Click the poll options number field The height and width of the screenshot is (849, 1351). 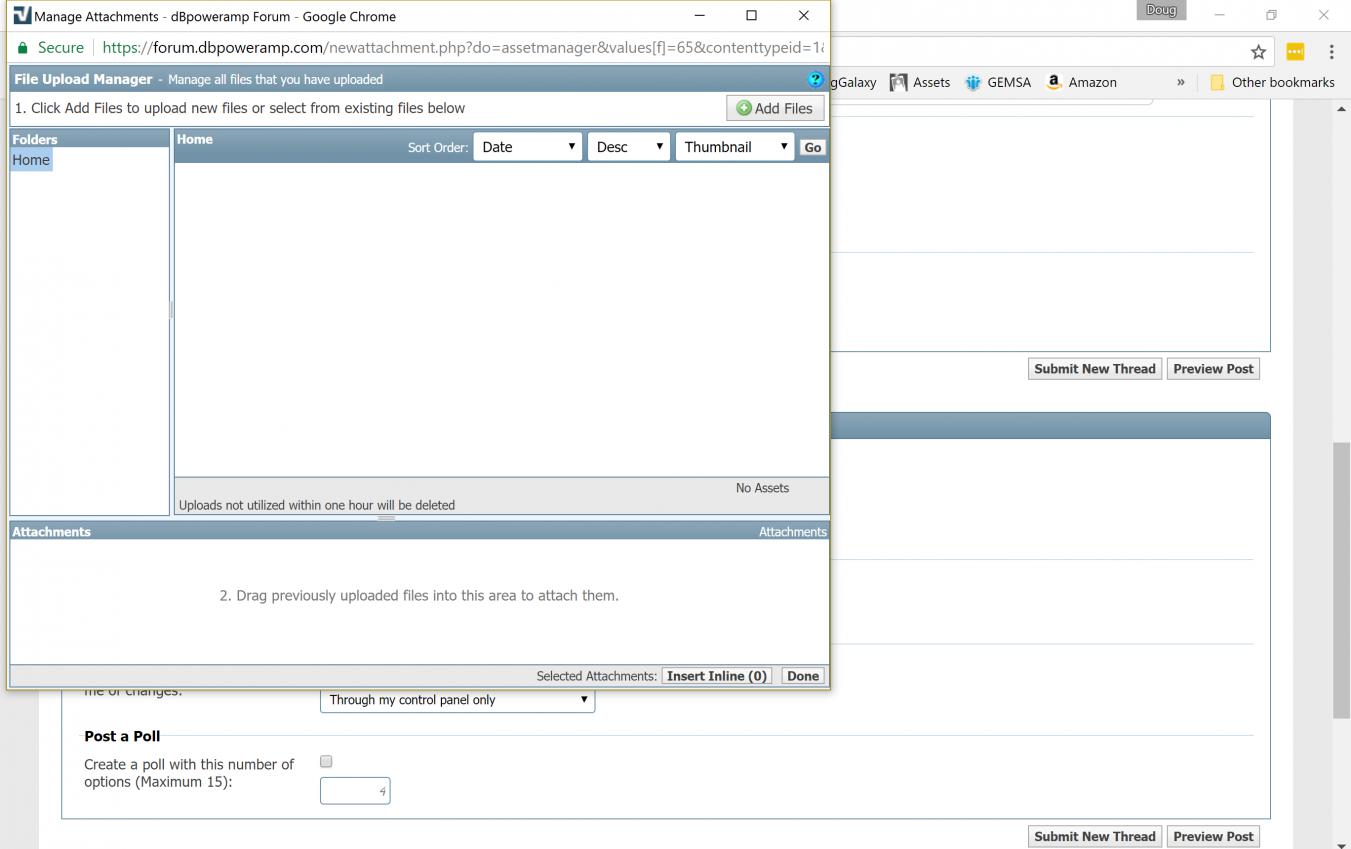click(x=354, y=791)
